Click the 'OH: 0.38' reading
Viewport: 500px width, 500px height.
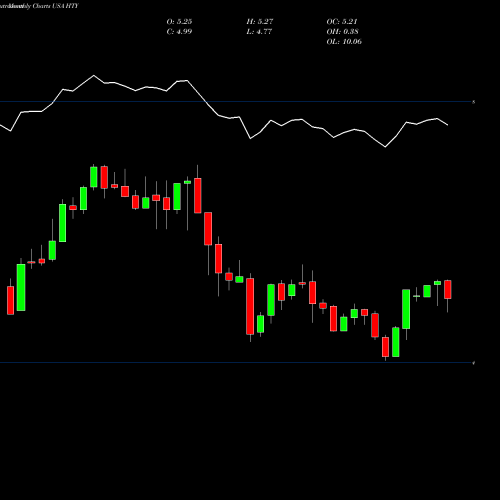[342, 32]
